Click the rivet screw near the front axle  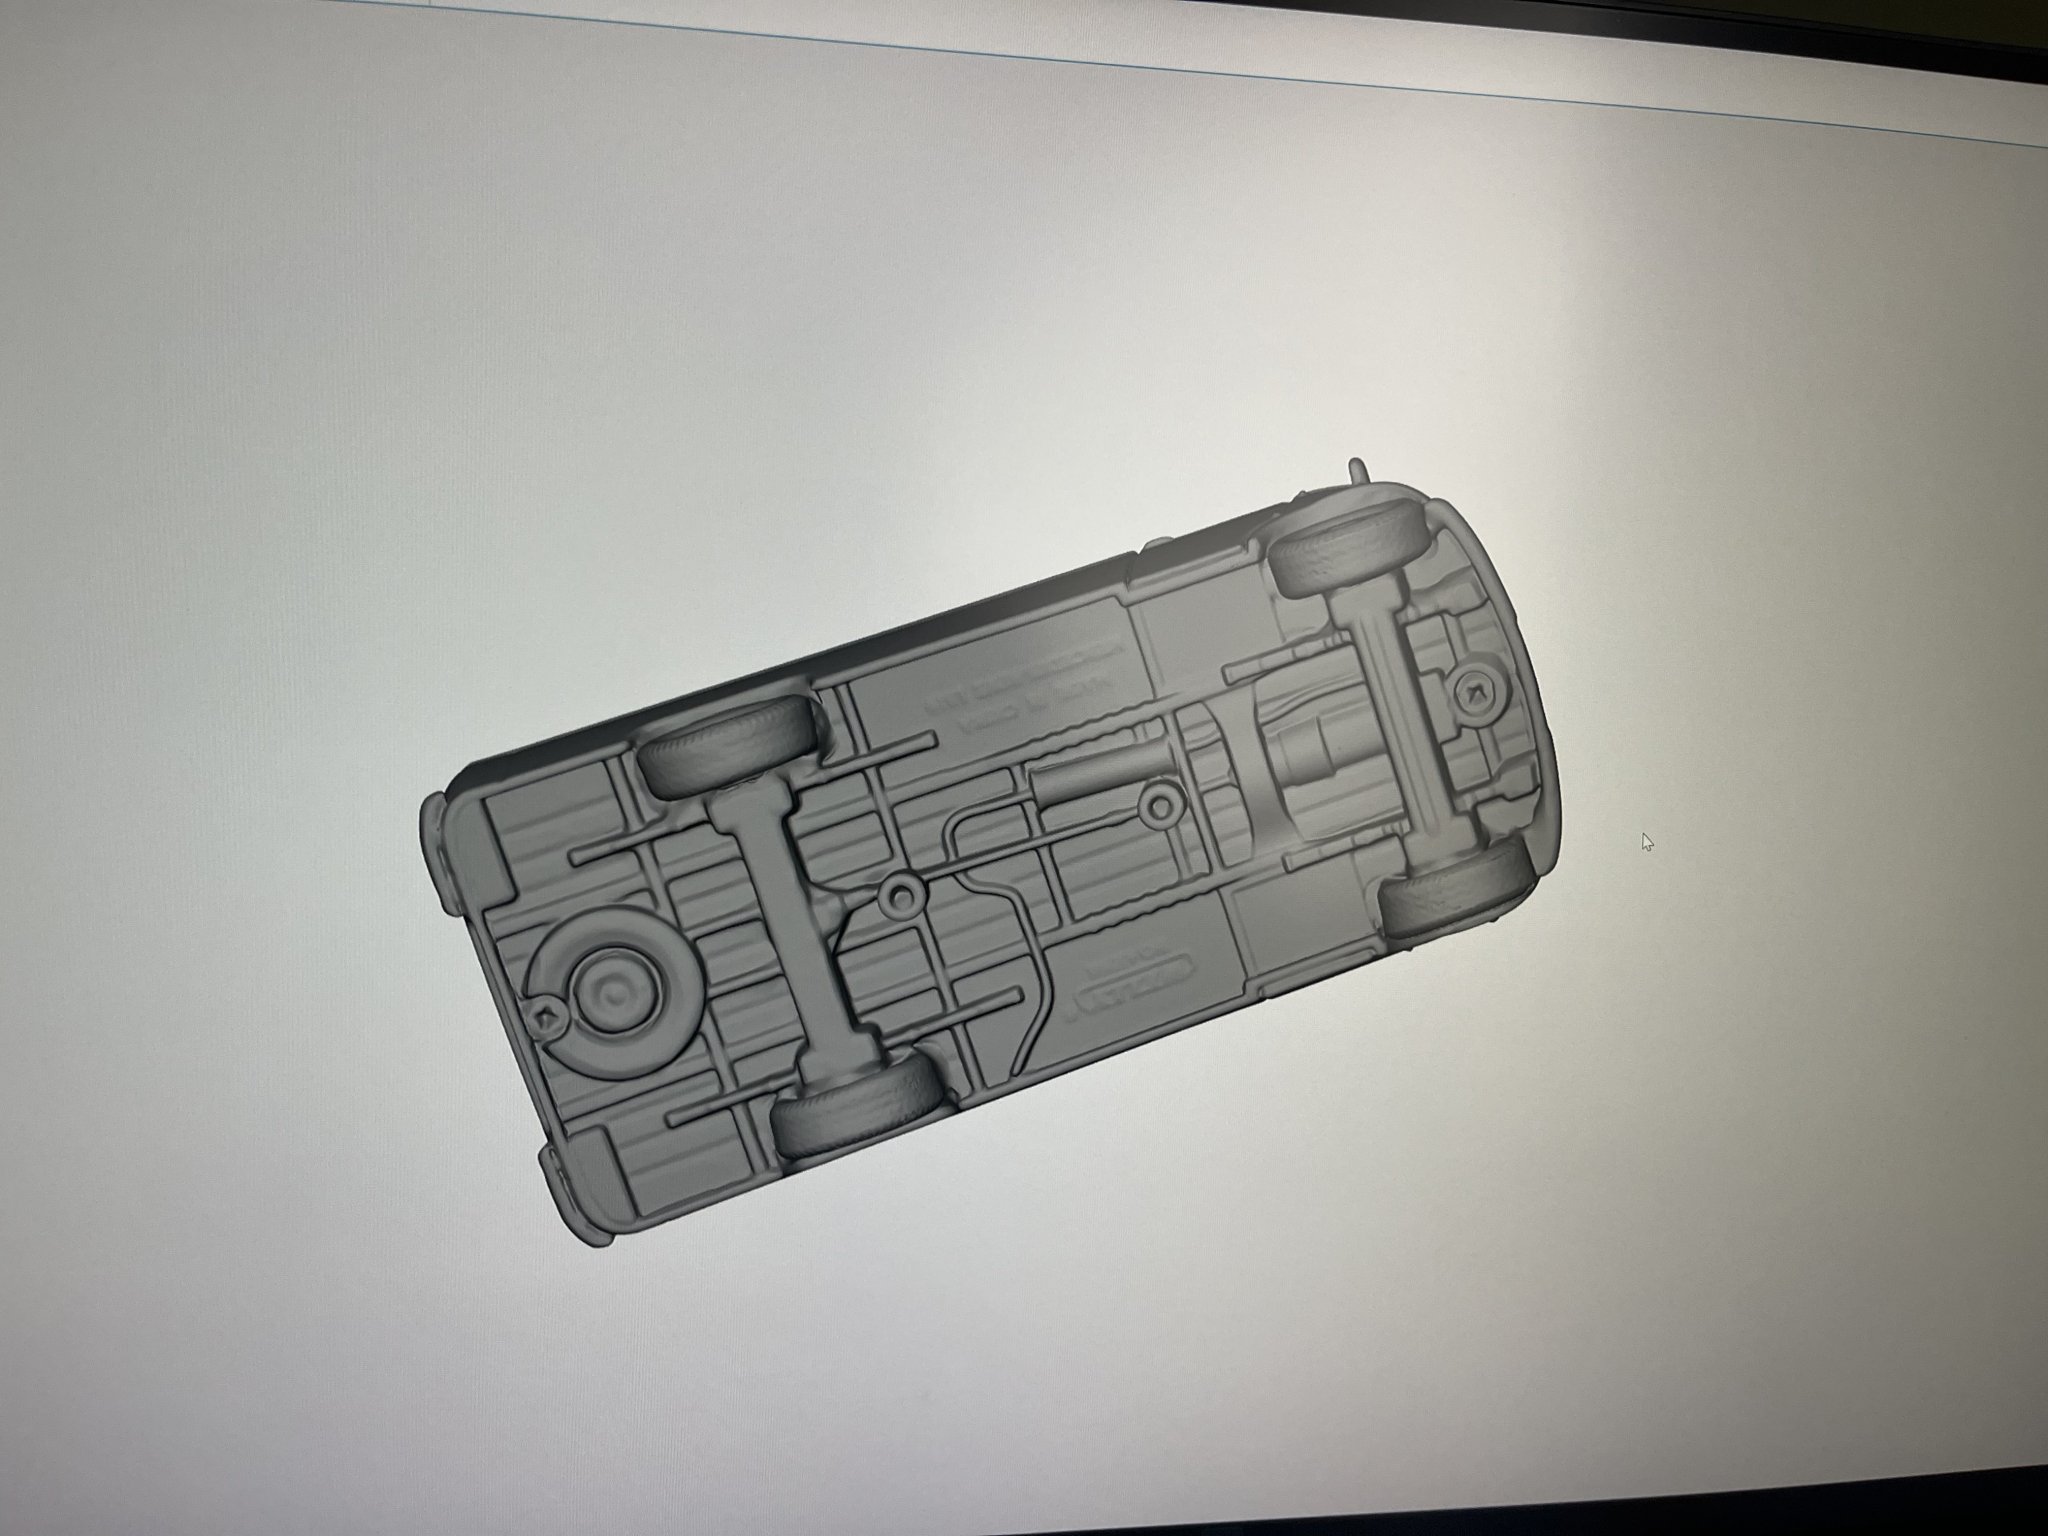pos(1475,692)
